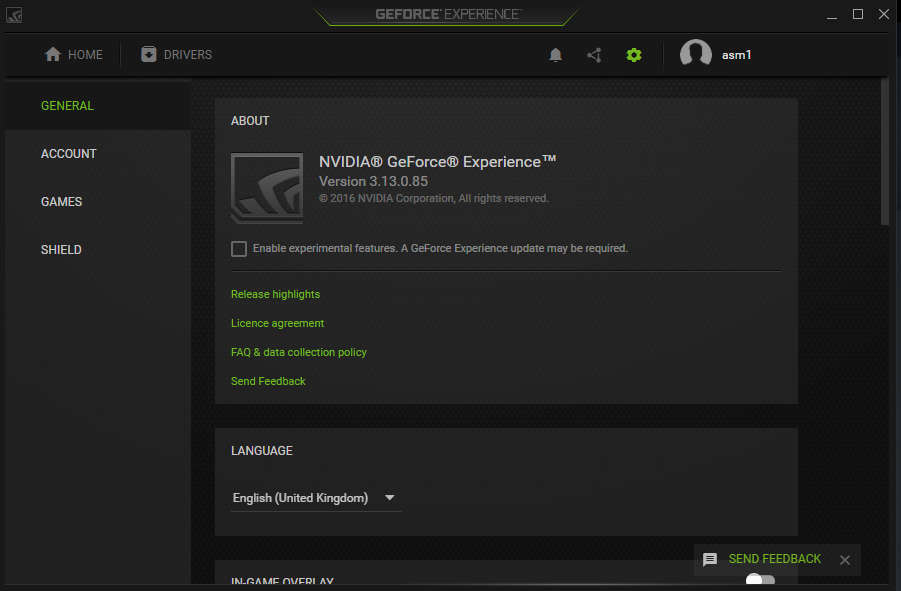Maximize the GeForce Experience window
Image resolution: width=901 pixels, height=591 pixels.
click(x=858, y=14)
